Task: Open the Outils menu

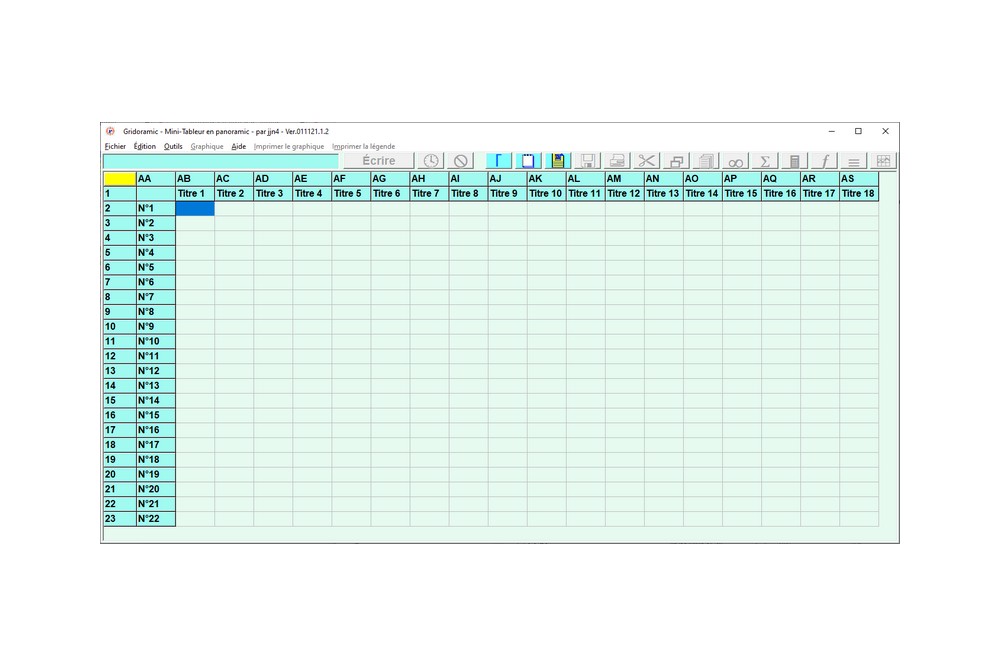Action: 173,146
